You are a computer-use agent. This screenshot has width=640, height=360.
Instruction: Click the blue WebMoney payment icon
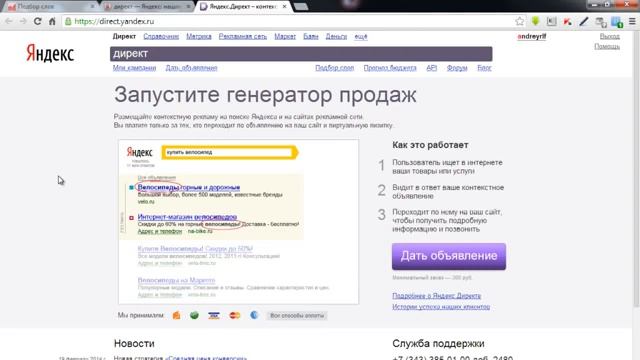(x=254, y=315)
